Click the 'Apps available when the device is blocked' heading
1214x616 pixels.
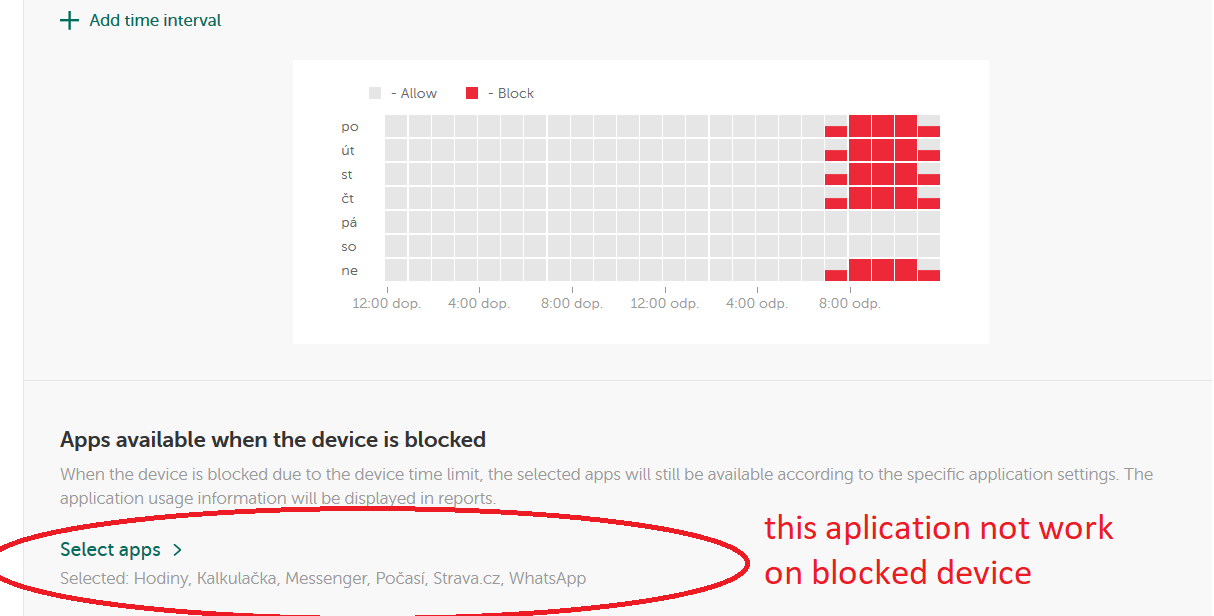coord(273,439)
